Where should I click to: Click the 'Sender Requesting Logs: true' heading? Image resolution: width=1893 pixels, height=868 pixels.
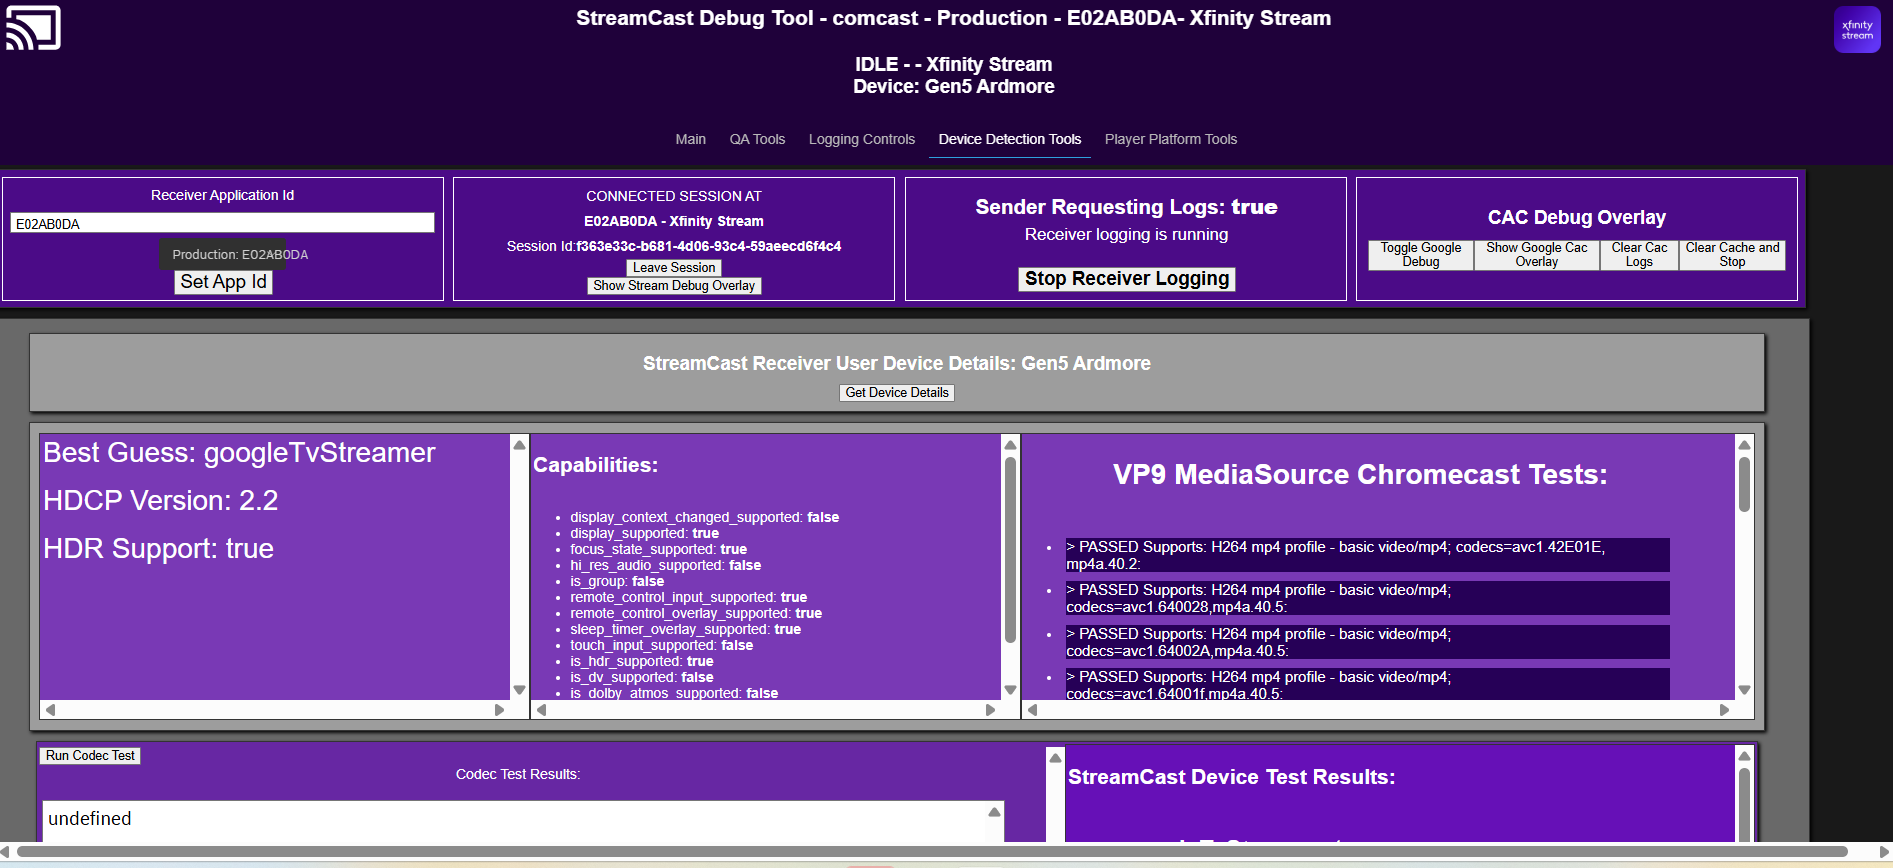1126,207
